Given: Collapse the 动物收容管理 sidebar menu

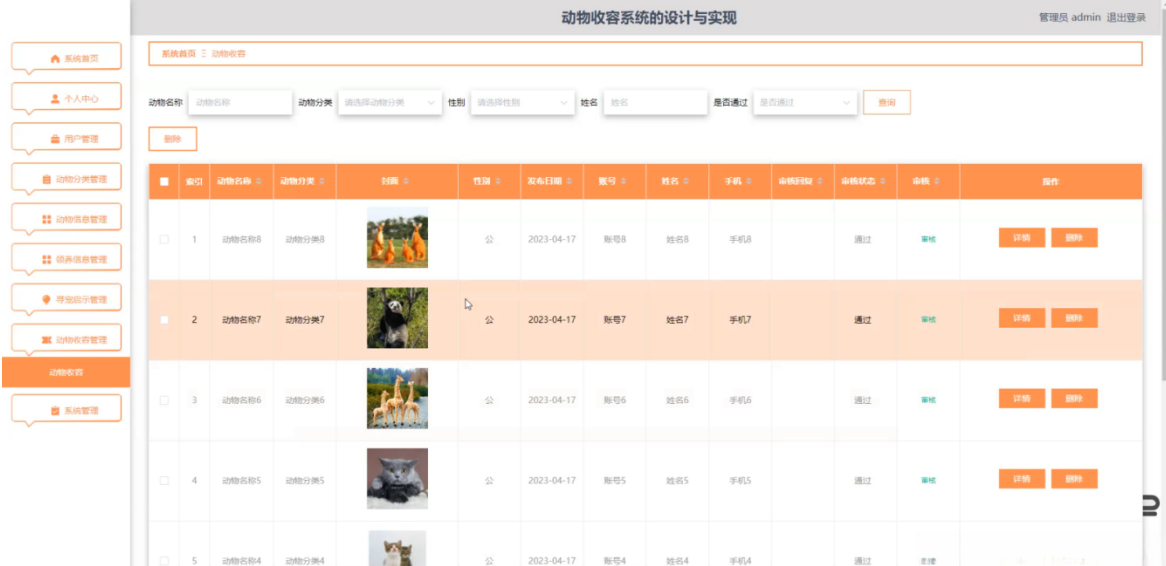Looking at the screenshot, I should [x=66, y=340].
